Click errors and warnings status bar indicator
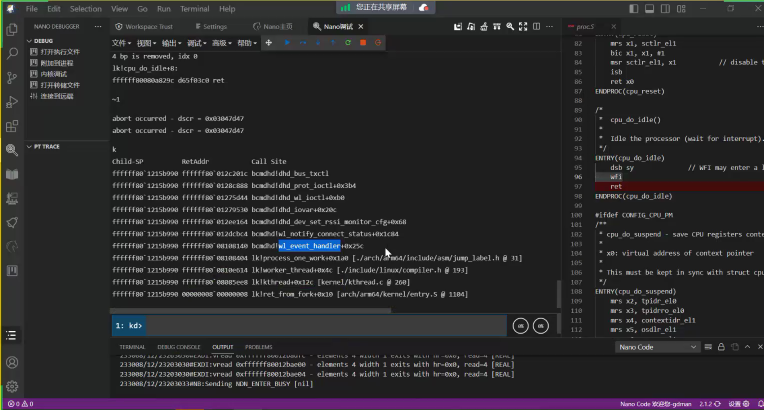 [x=20, y=404]
